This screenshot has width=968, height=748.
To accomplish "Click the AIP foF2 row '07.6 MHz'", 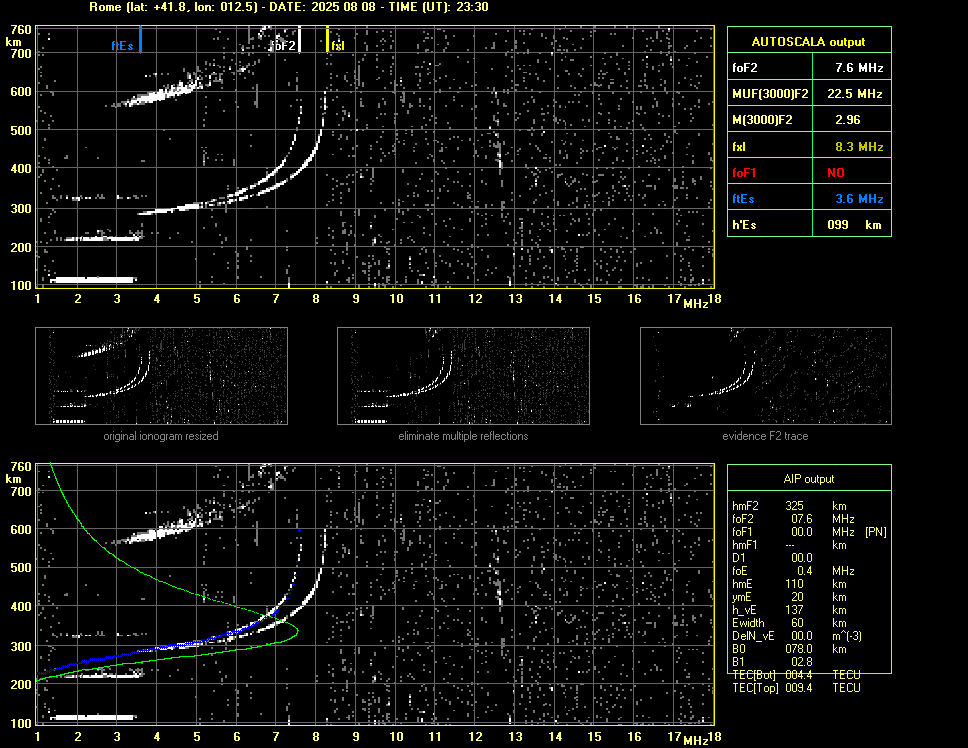I will click(x=793, y=519).
